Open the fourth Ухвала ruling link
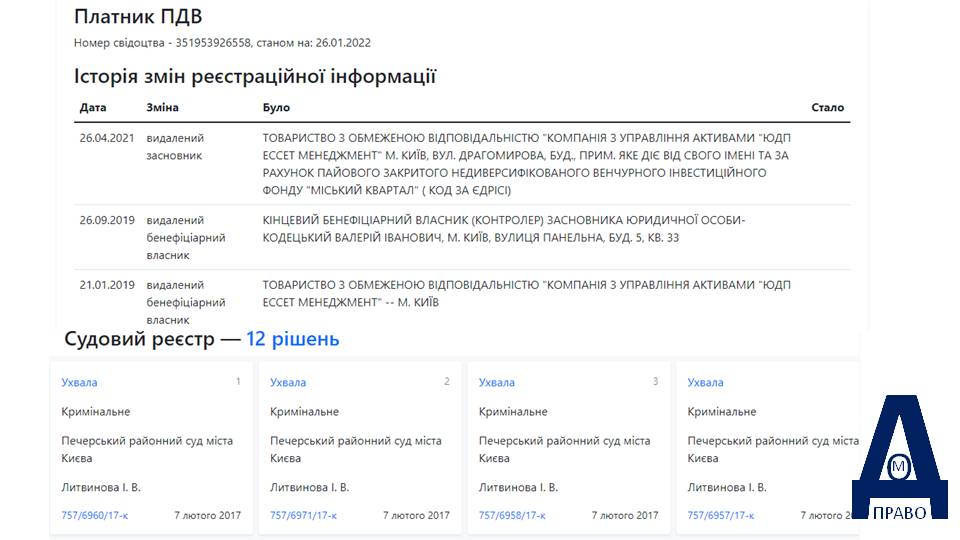Image resolution: width=960 pixels, height=540 pixels. click(x=705, y=382)
